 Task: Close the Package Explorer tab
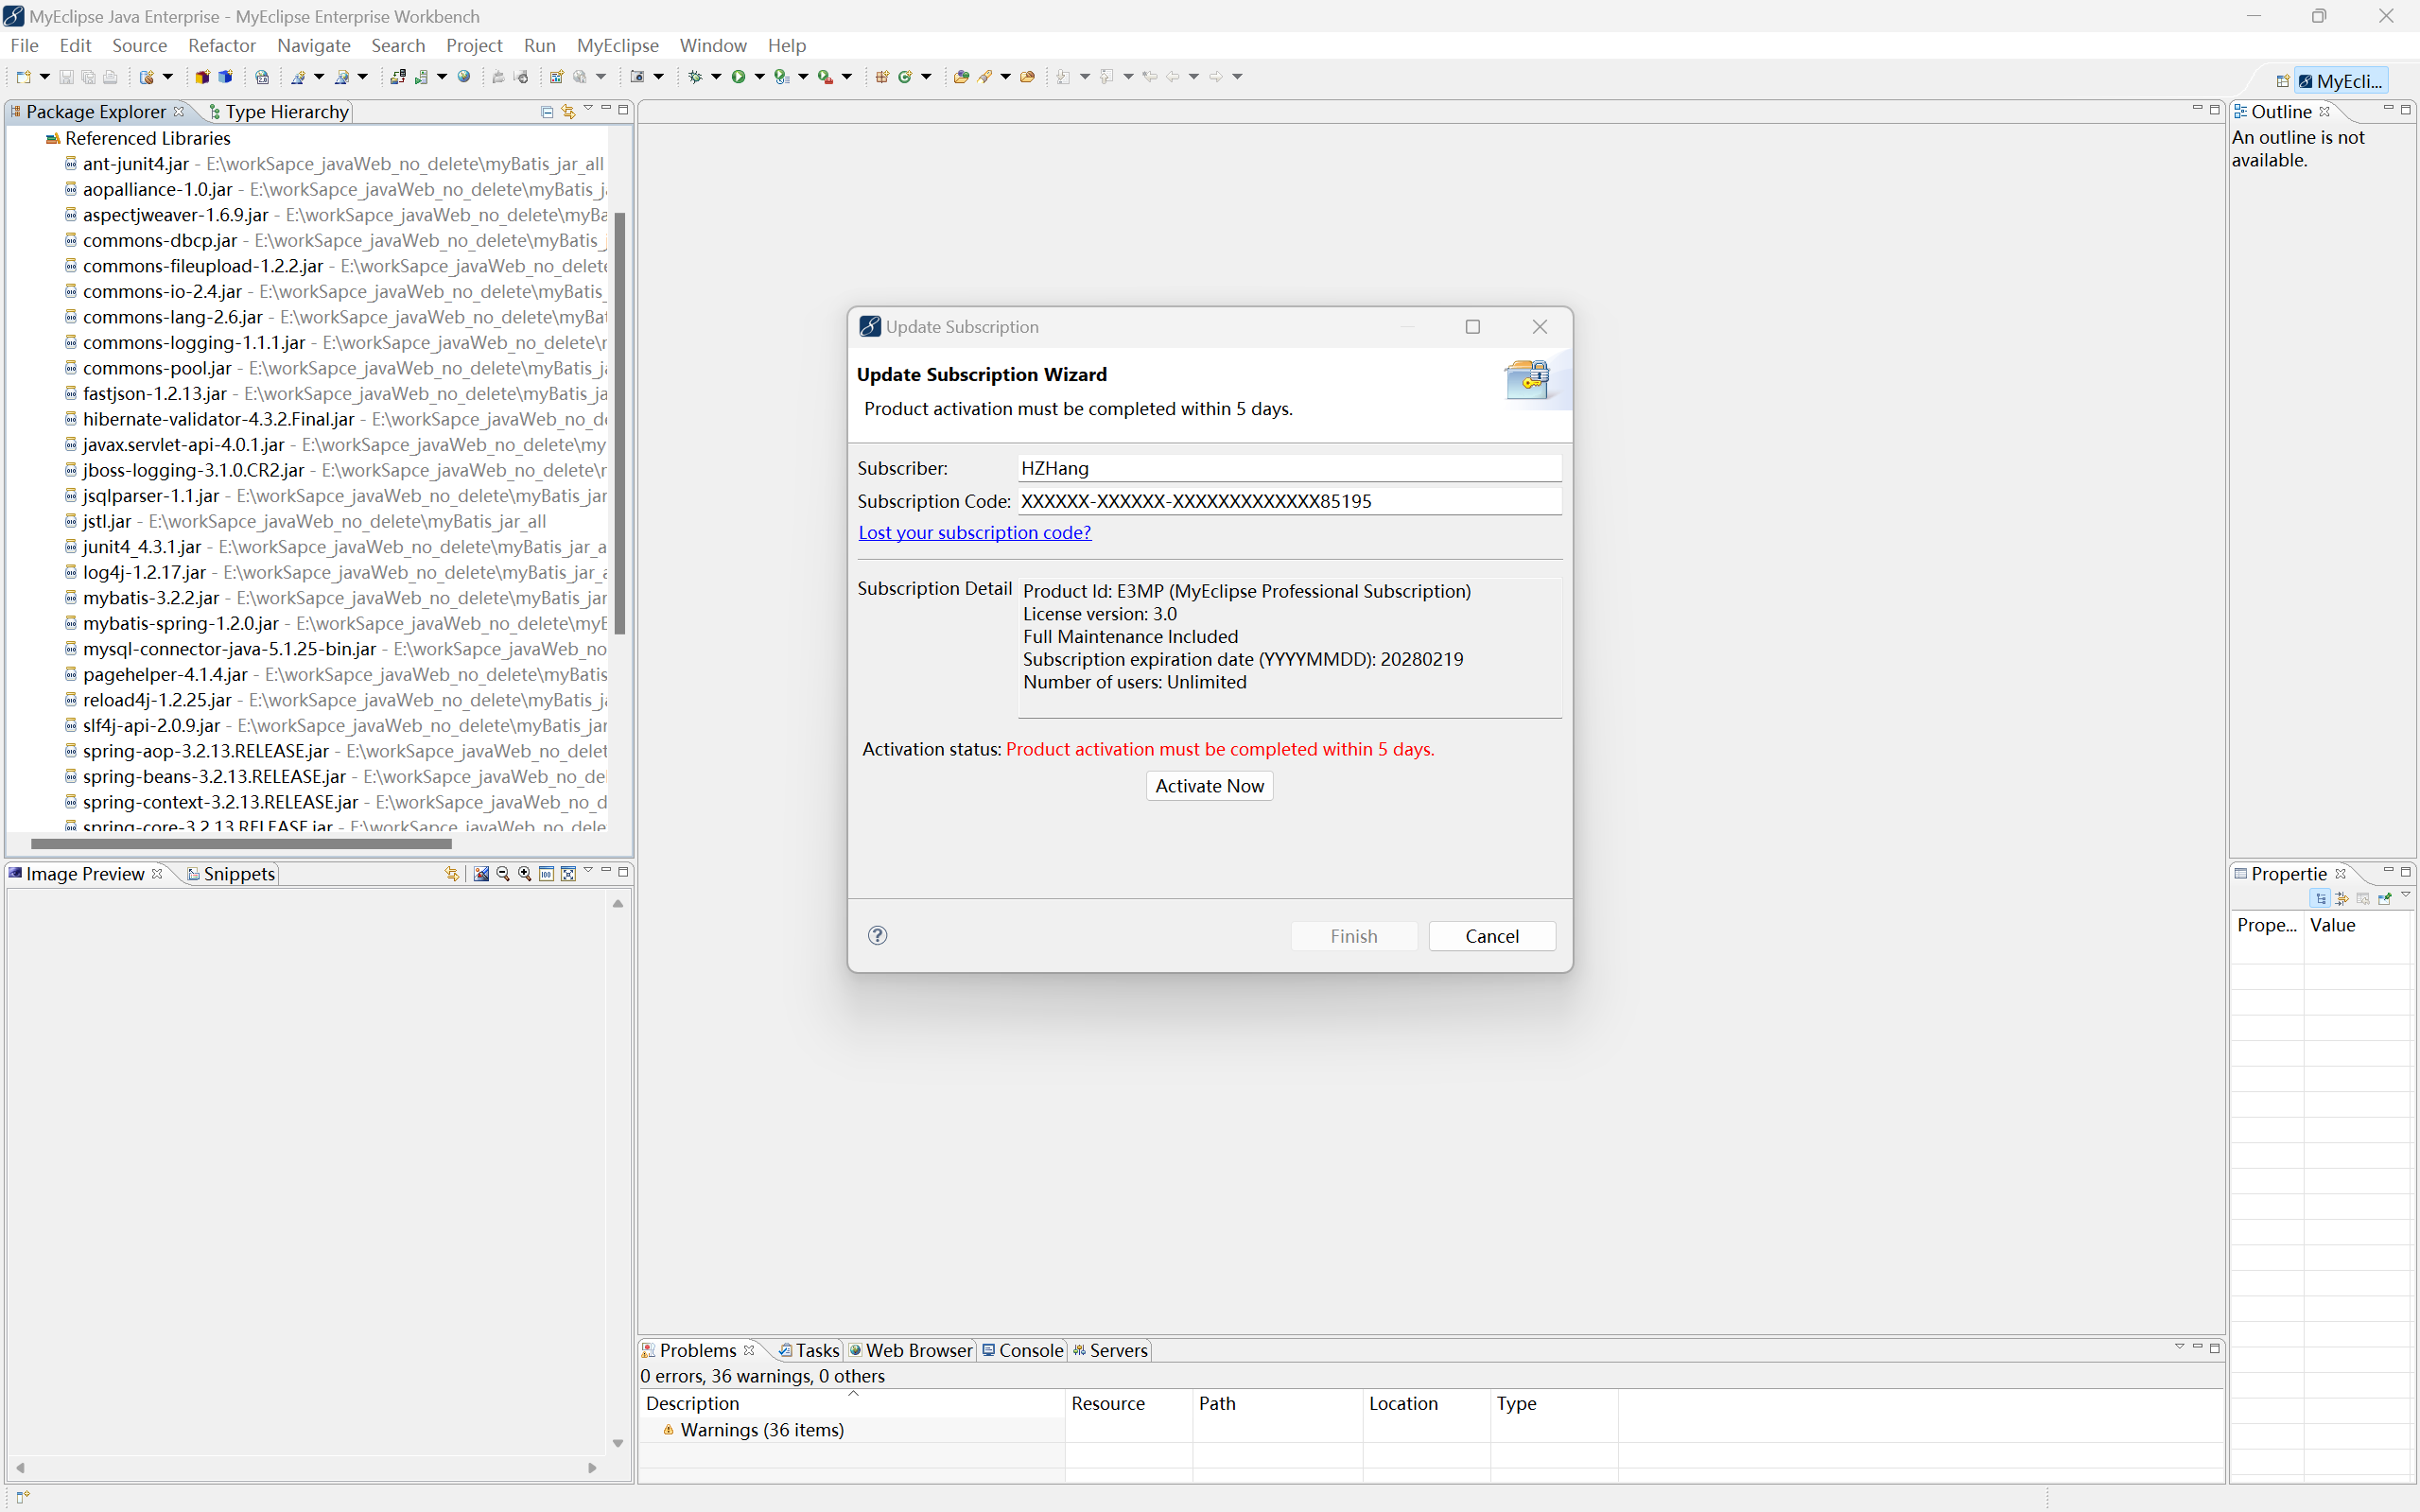(179, 111)
